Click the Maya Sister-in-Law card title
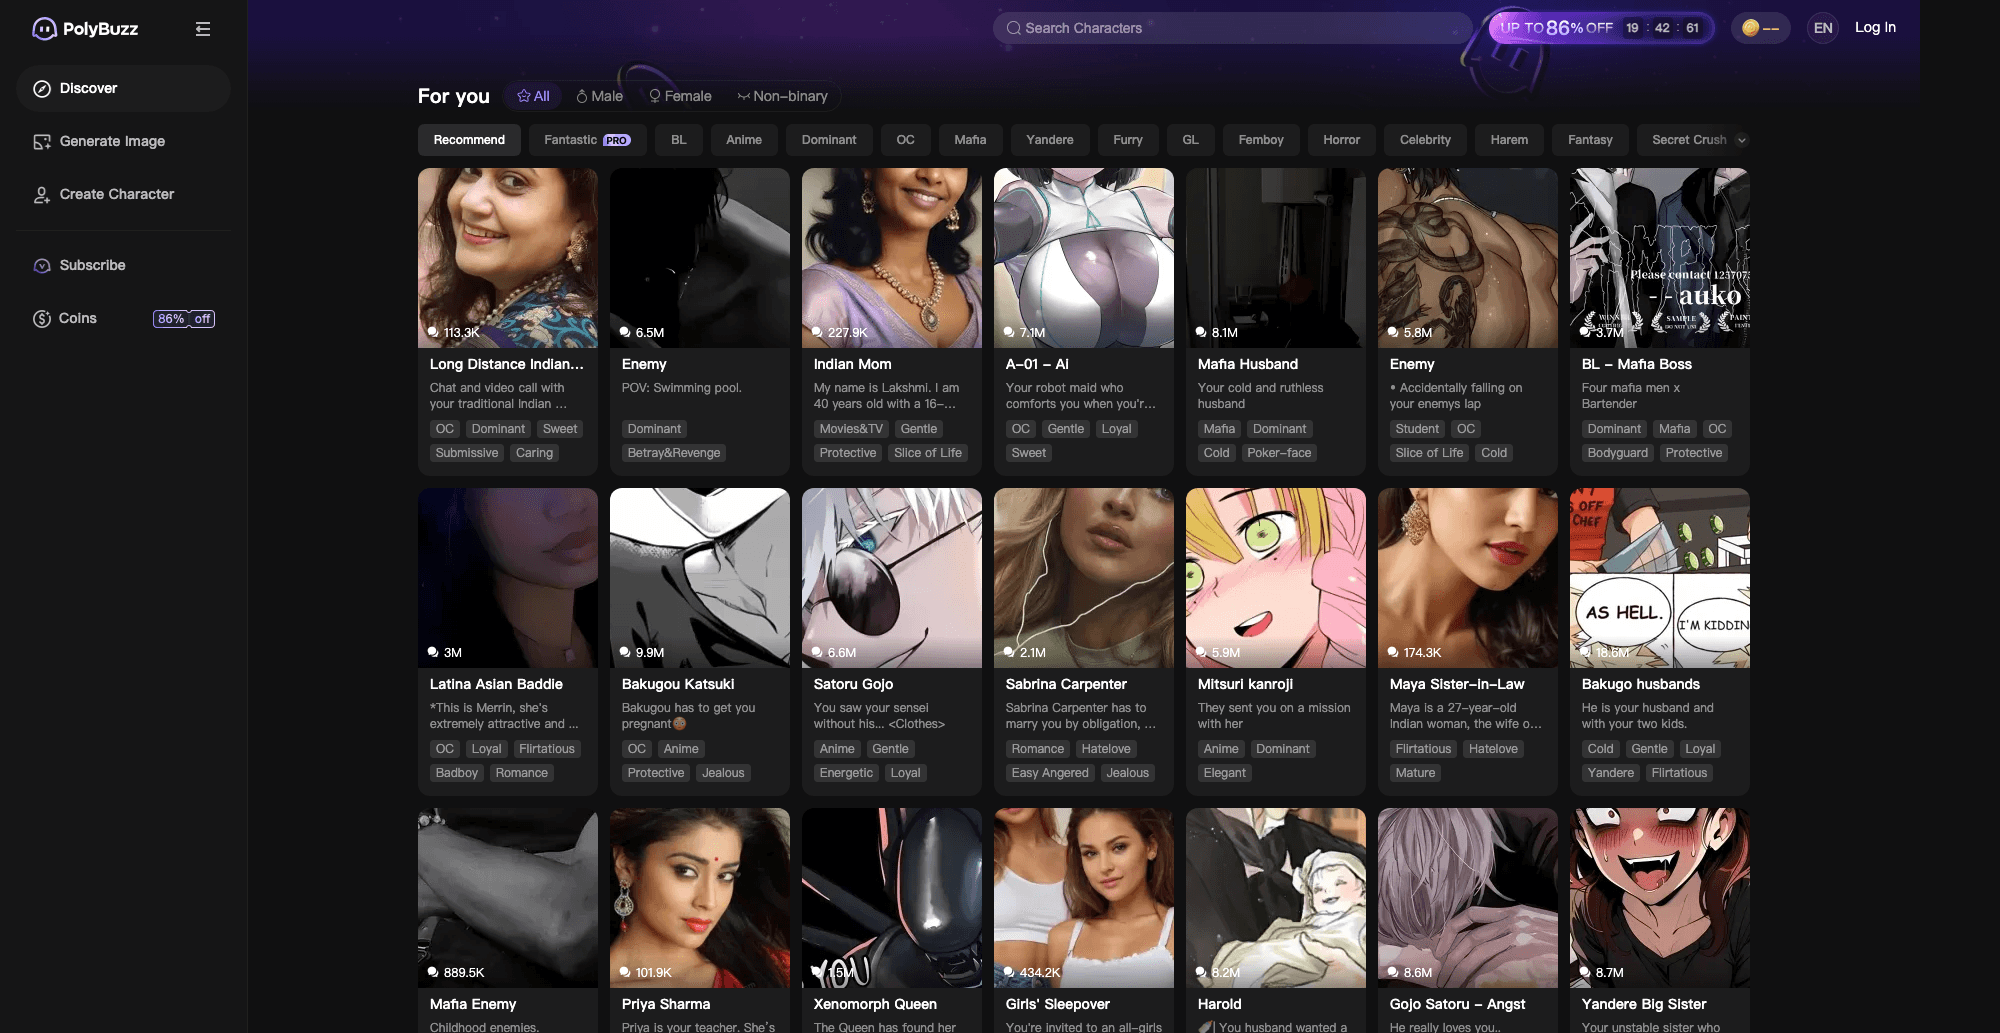The height and width of the screenshot is (1033, 2000). [1457, 684]
